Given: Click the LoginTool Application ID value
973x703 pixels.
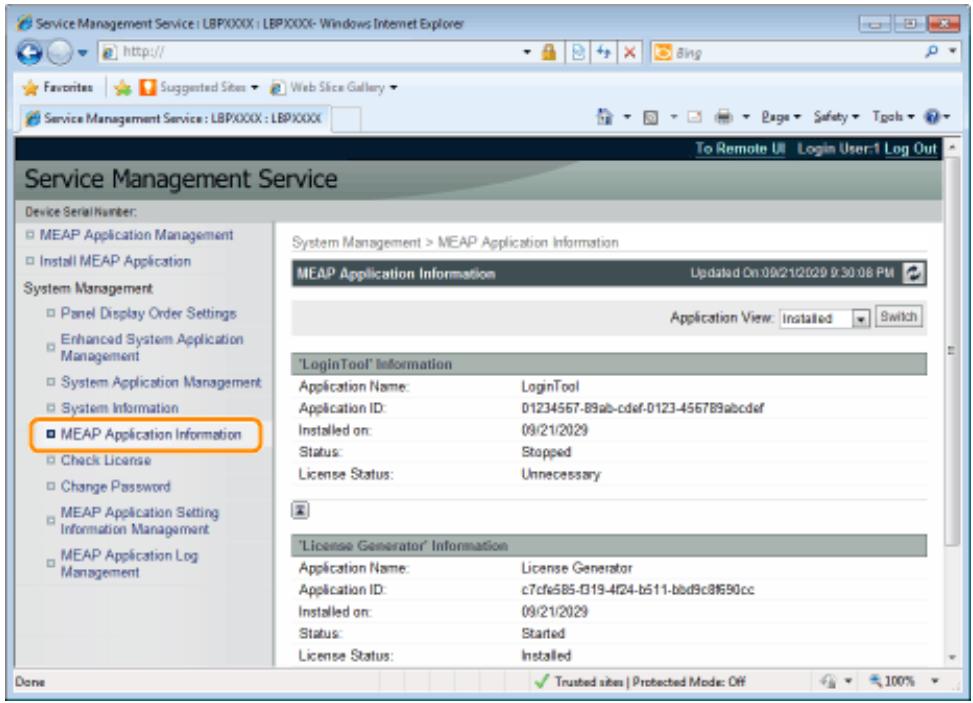Looking at the screenshot, I should 642,408.
